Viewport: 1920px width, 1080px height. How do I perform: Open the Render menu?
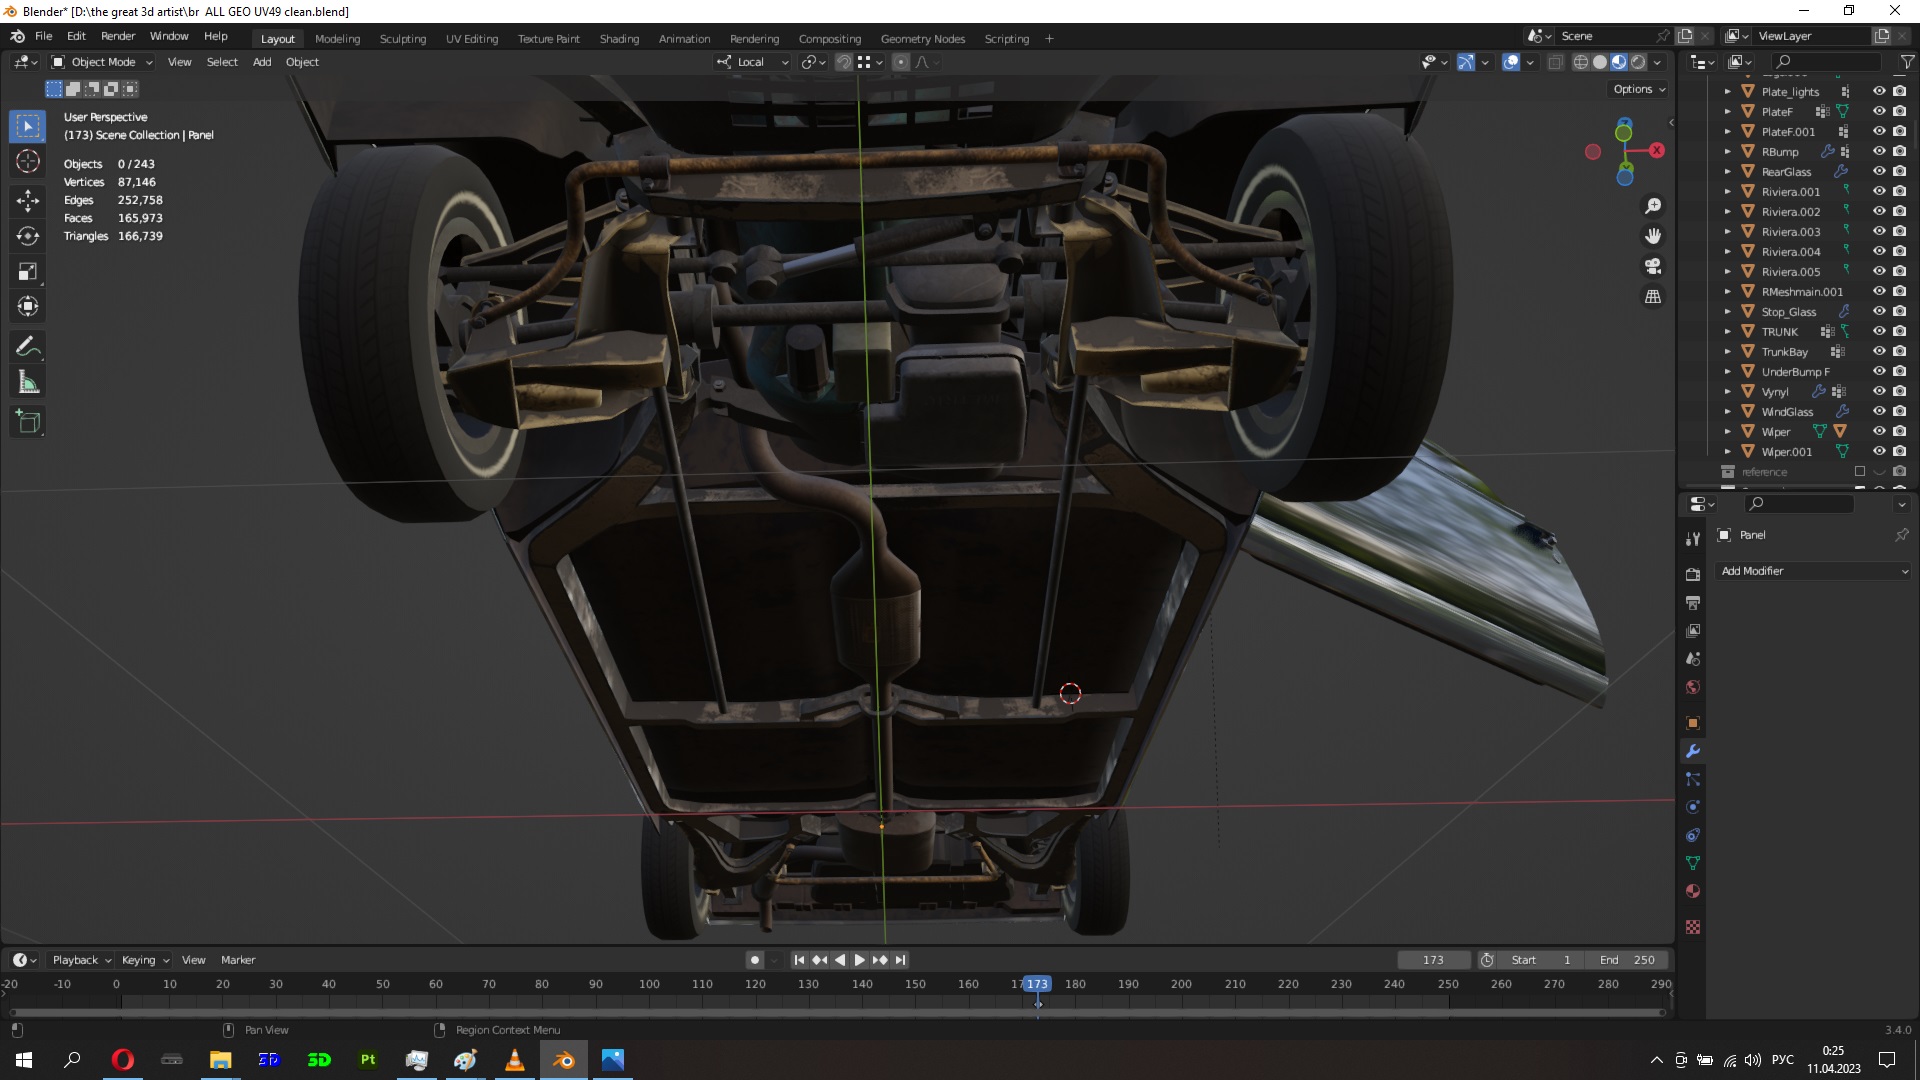118,36
